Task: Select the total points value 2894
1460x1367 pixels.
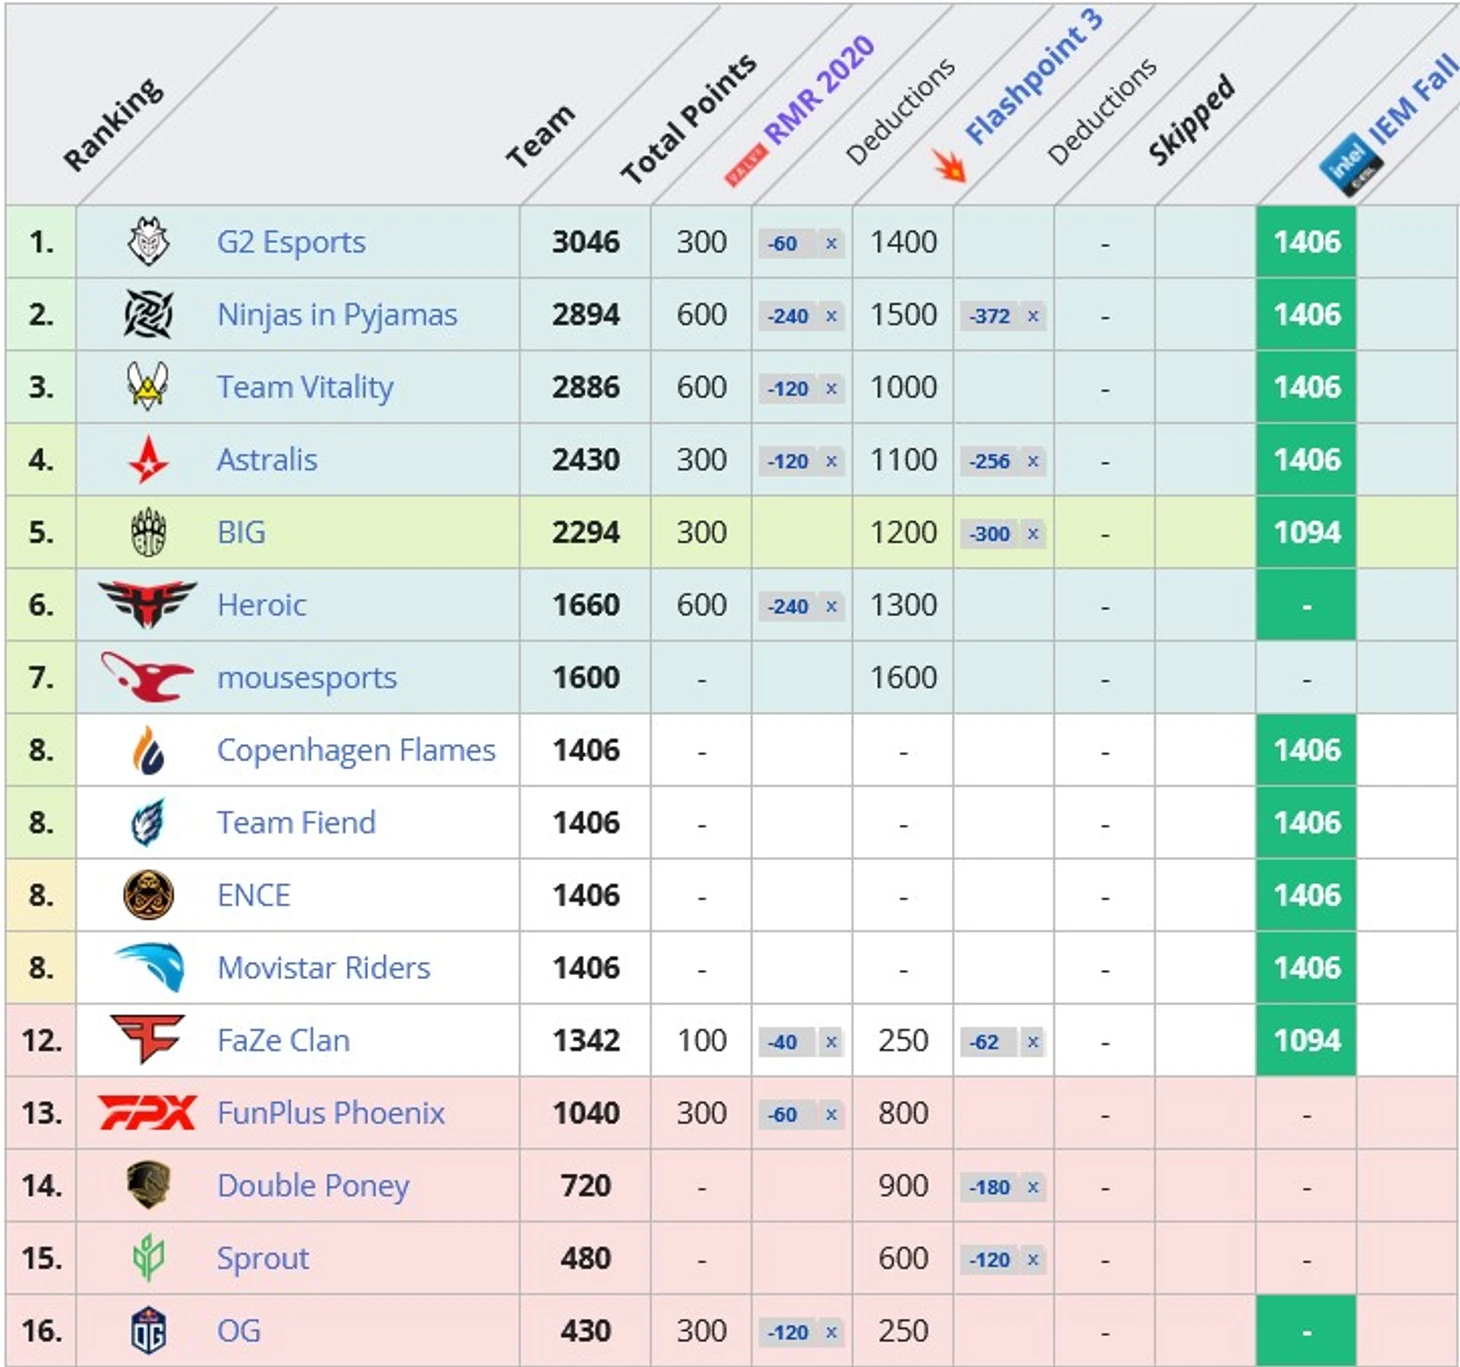Action: (586, 315)
